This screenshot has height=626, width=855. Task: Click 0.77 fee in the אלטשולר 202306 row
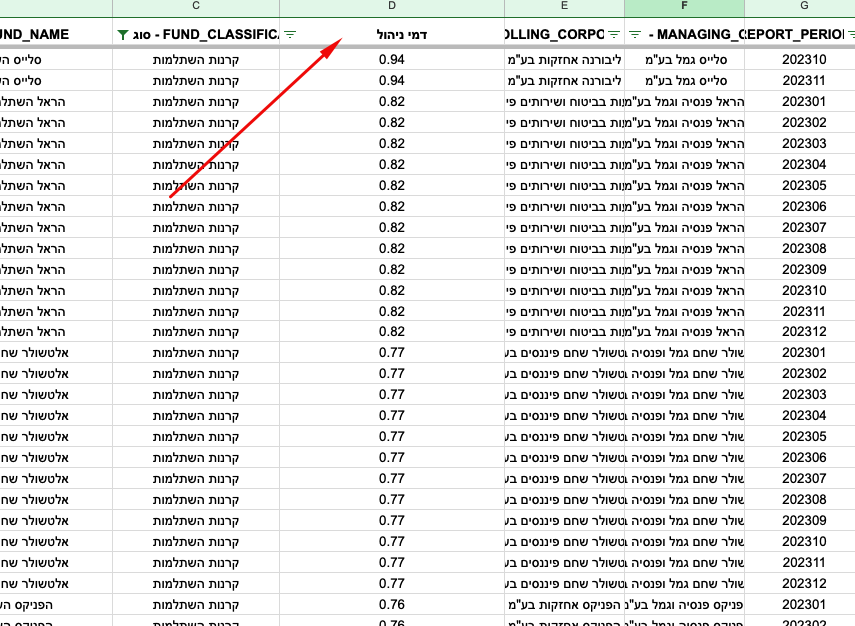pyautogui.click(x=392, y=458)
